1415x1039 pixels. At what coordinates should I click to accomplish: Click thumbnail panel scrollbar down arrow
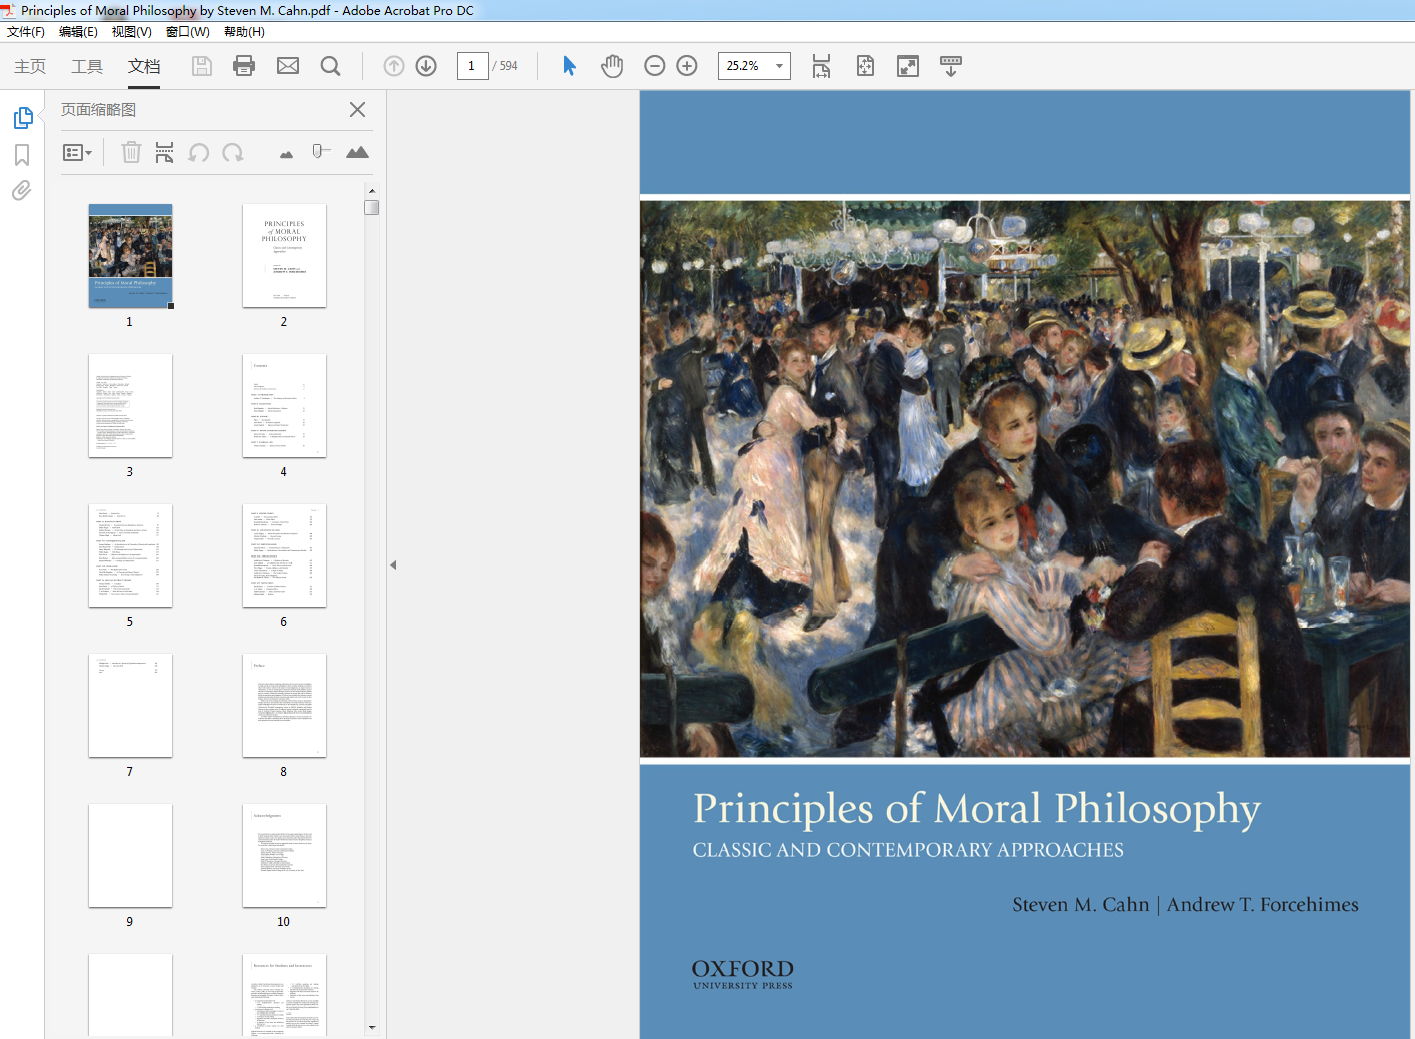pyautogui.click(x=372, y=1027)
